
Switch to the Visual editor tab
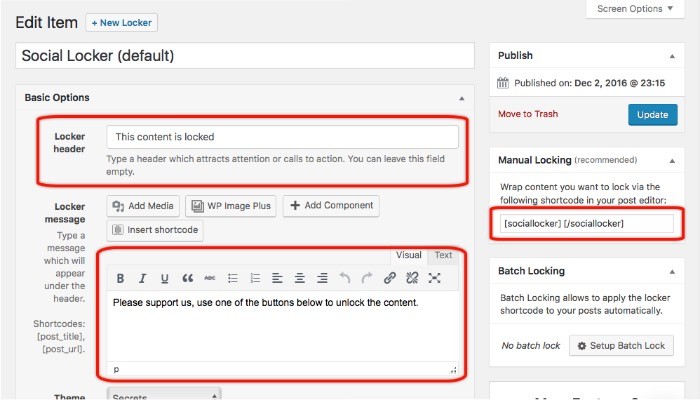[x=408, y=255]
